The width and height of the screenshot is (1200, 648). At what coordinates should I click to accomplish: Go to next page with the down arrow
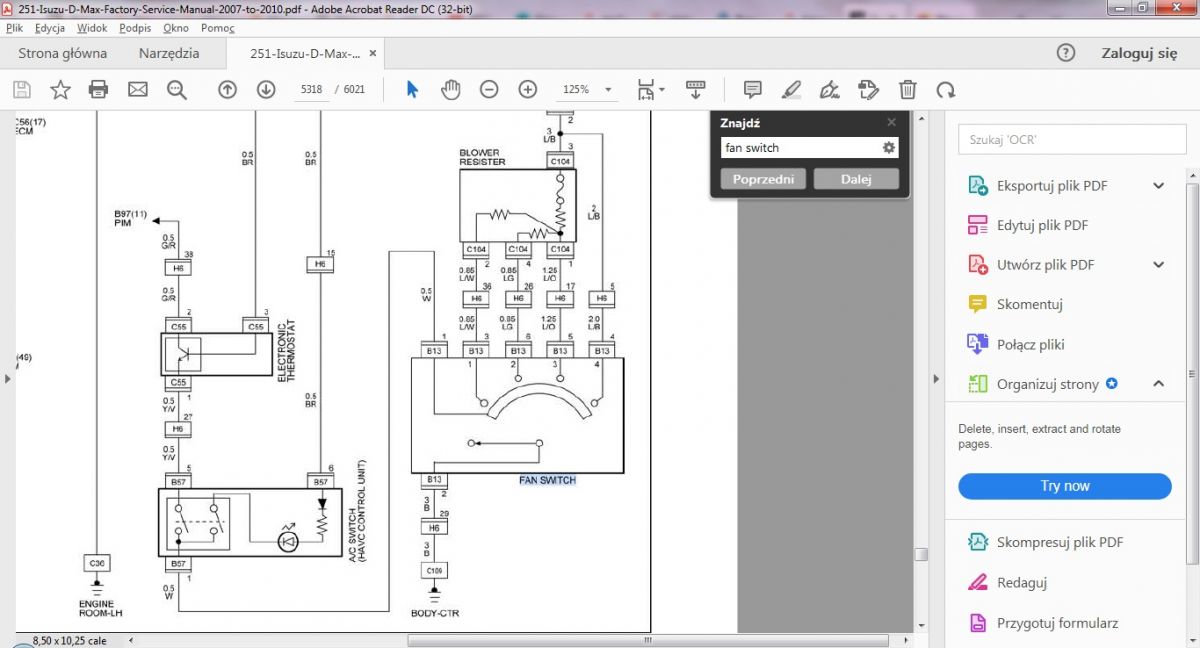[x=266, y=90]
